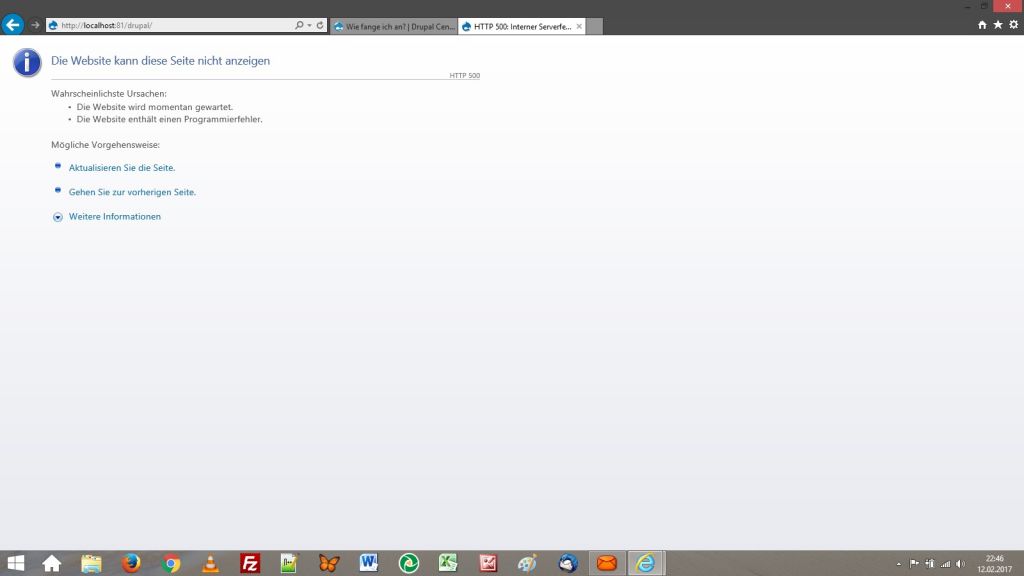Screen dimensions: 1024x576
Task: Launch Google Chrome from the taskbar
Action: click(x=171, y=563)
